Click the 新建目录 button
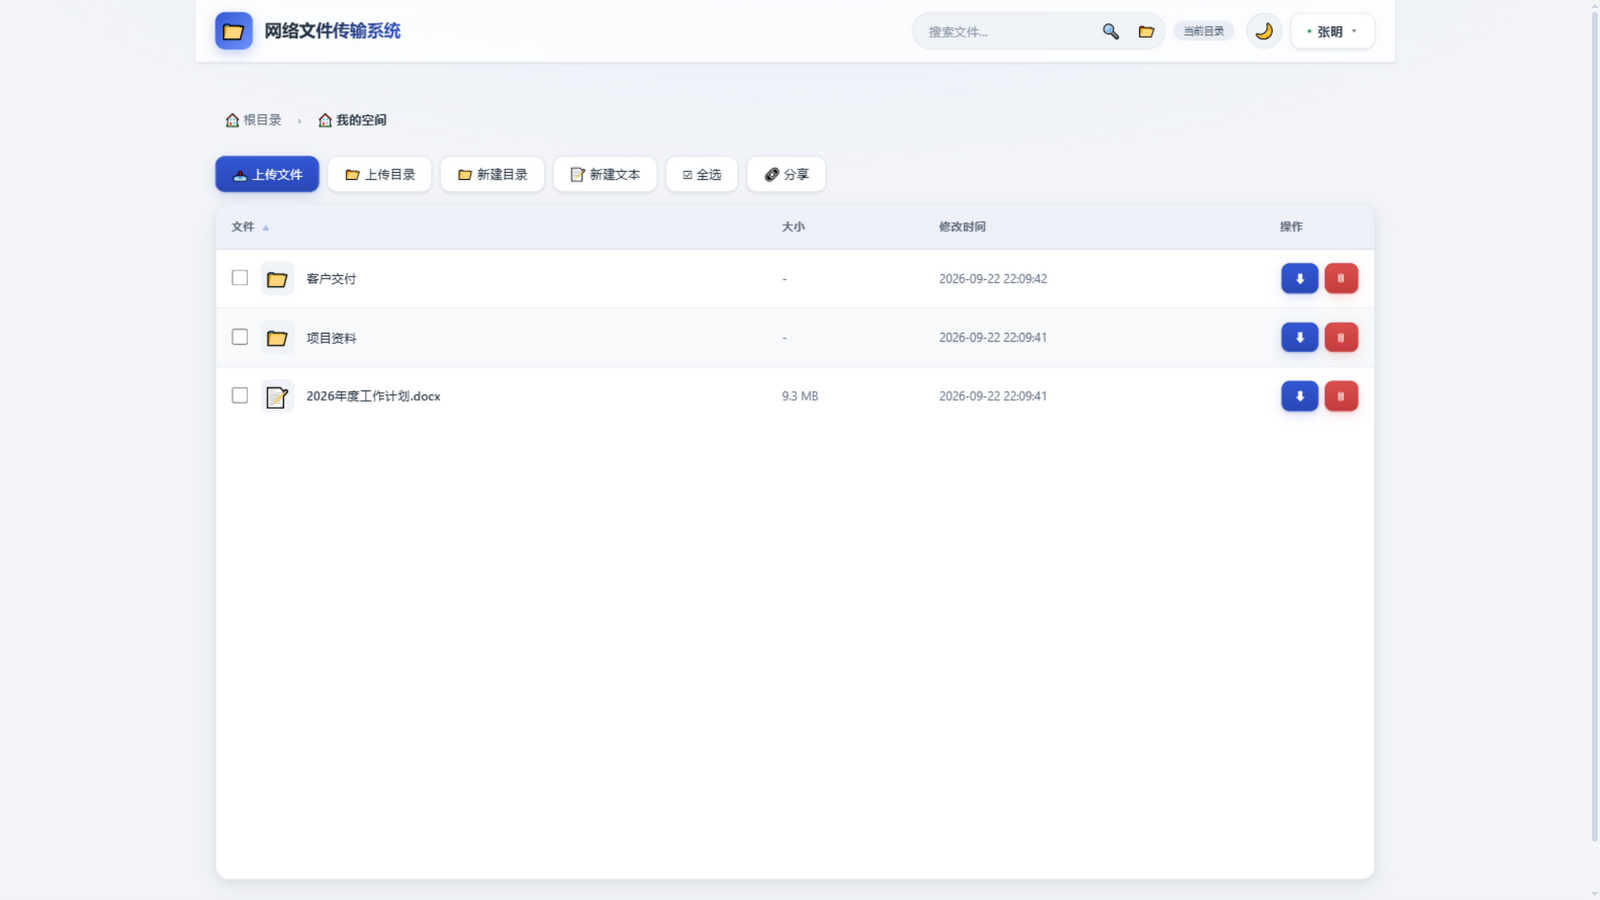The width and height of the screenshot is (1600, 900). 492,174
